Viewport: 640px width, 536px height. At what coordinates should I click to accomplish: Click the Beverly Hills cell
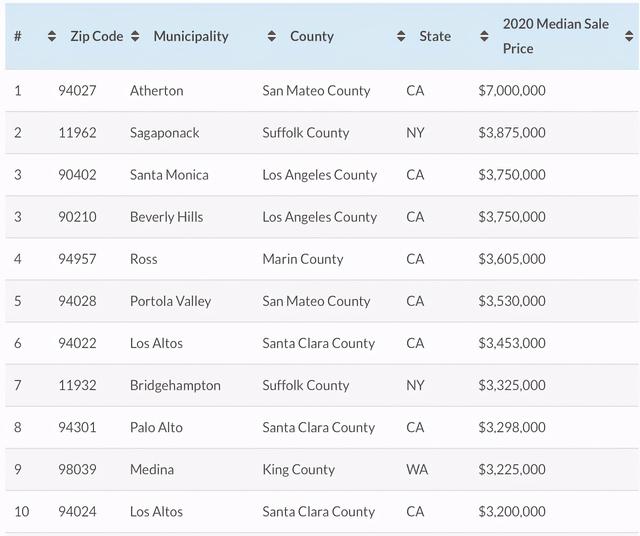point(166,217)
